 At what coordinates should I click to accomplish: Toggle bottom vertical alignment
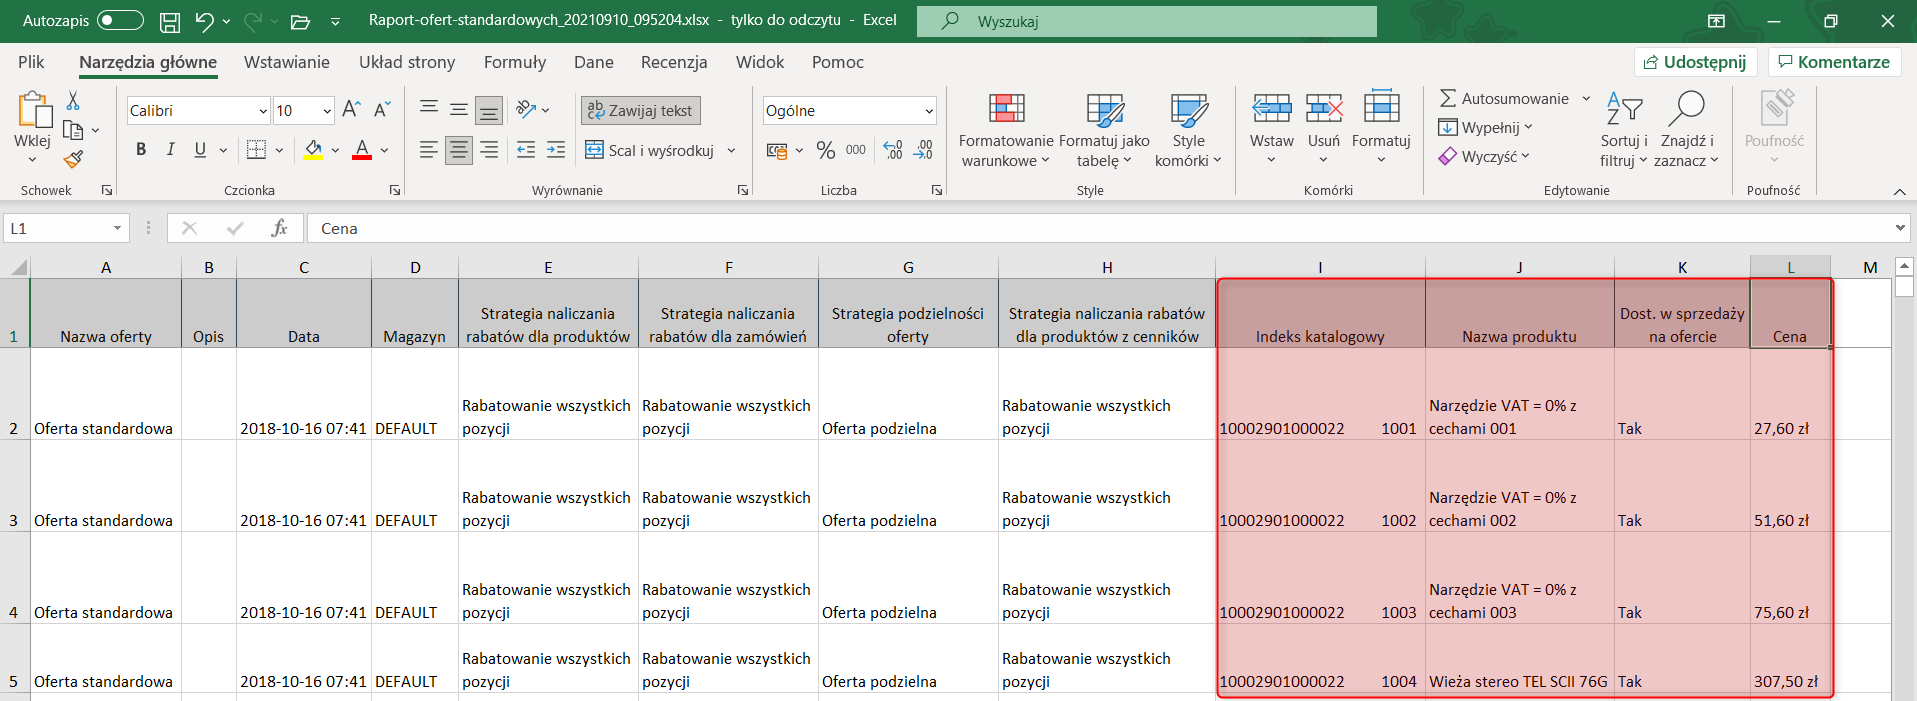coord(489,110)
